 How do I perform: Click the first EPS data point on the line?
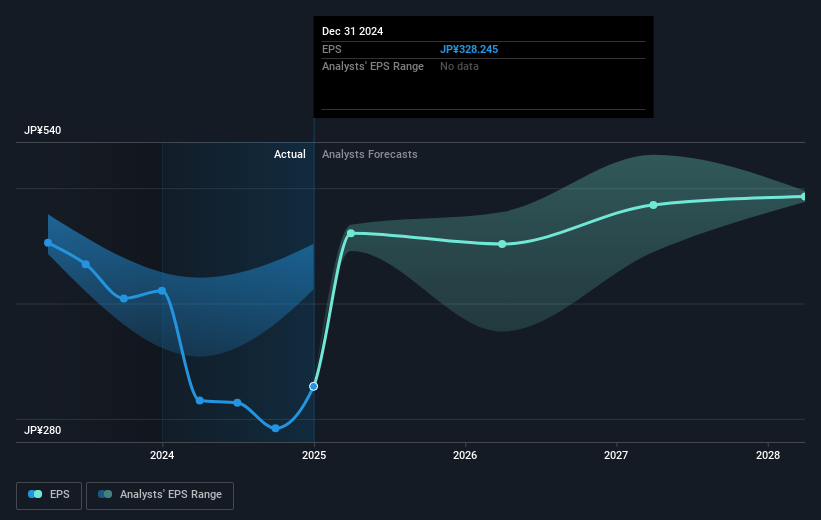pos(48,243)
